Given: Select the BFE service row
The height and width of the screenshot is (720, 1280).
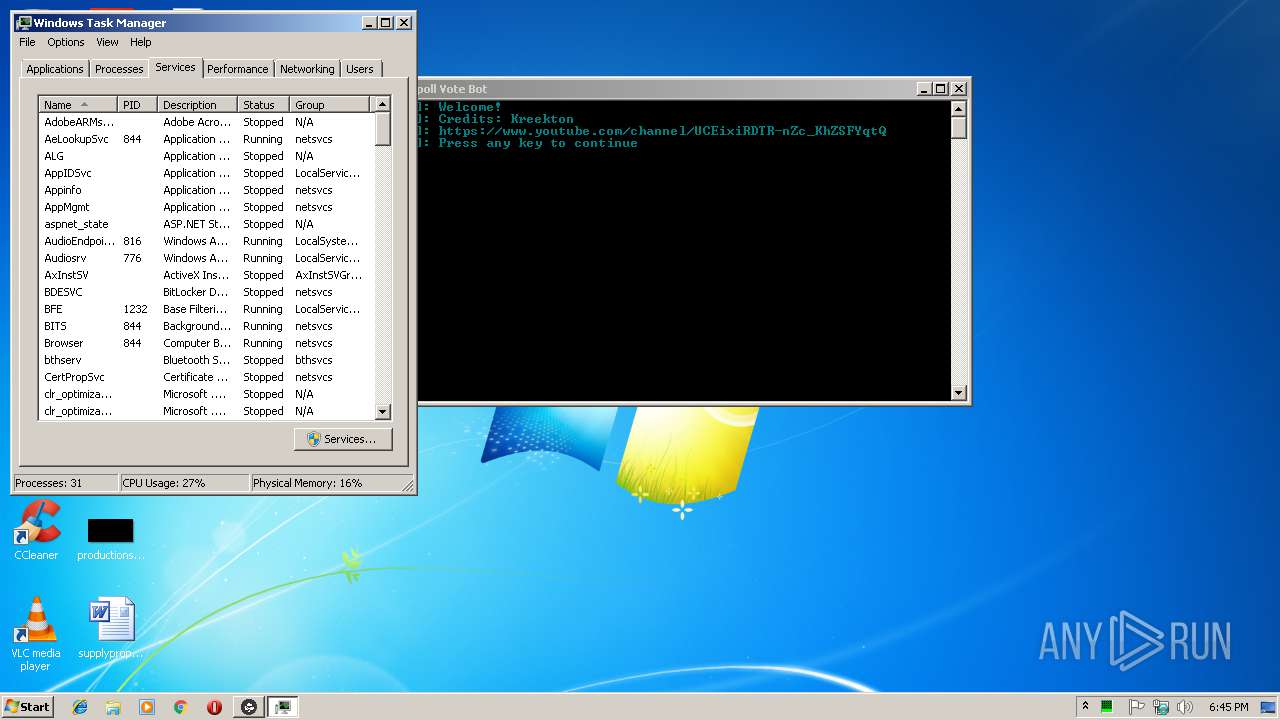Looking at the screenshot, I should (x=206, y=309).
